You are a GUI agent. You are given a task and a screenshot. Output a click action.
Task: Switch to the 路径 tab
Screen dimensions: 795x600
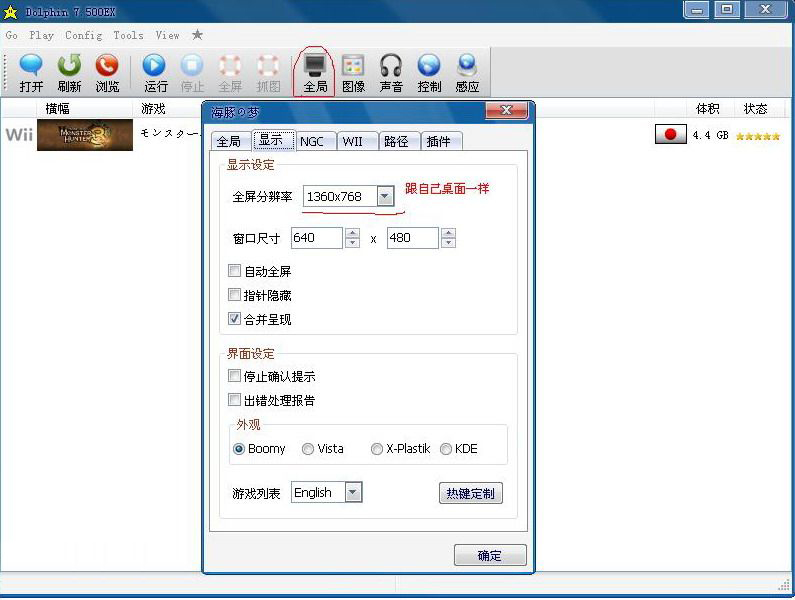[396, 141]
